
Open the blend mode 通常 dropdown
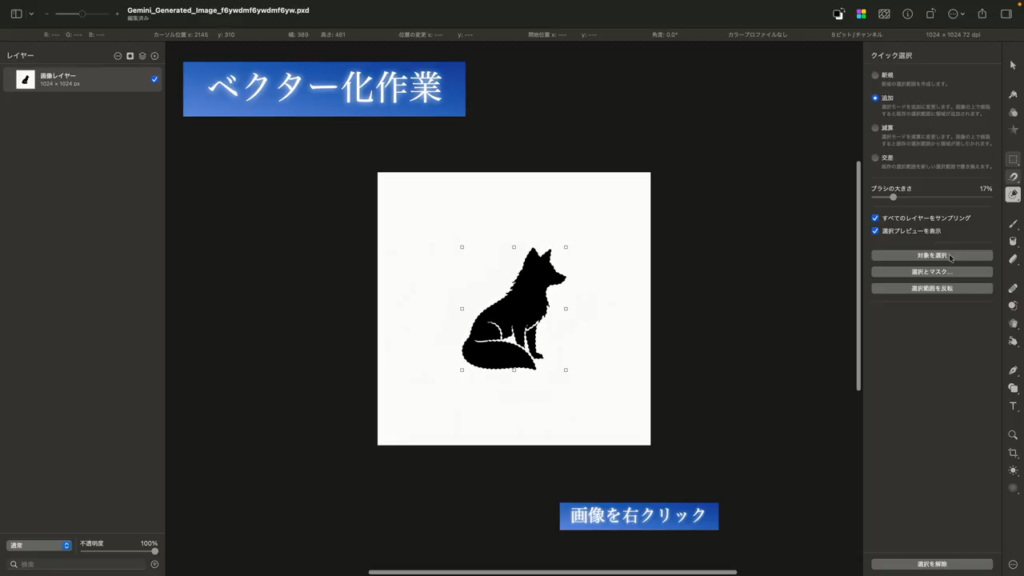click(x=39, y=546)
